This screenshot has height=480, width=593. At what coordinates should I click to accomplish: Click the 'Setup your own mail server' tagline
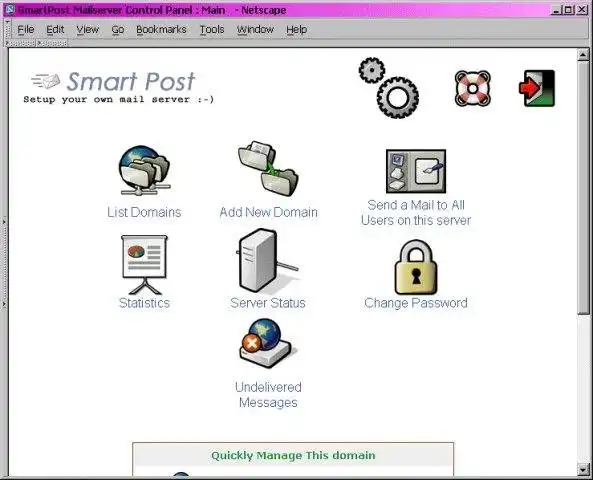click(x=119, y=99)
